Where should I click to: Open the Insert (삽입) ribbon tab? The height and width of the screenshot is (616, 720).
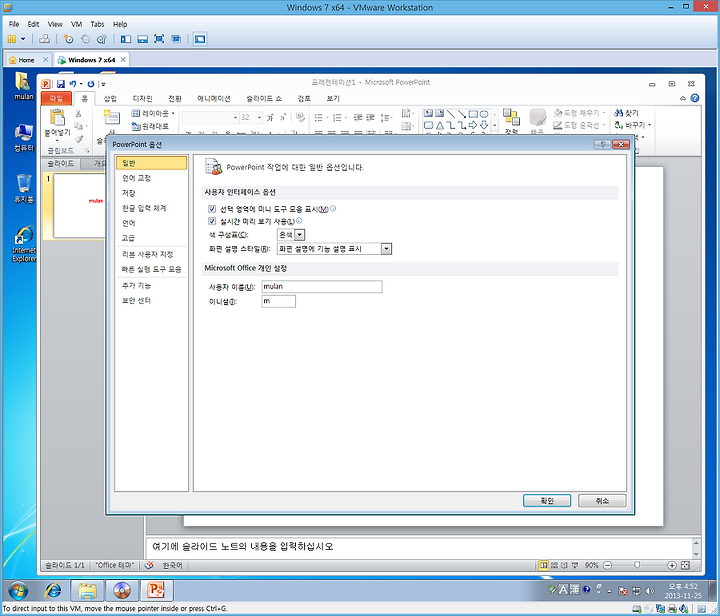click(110, 99)
